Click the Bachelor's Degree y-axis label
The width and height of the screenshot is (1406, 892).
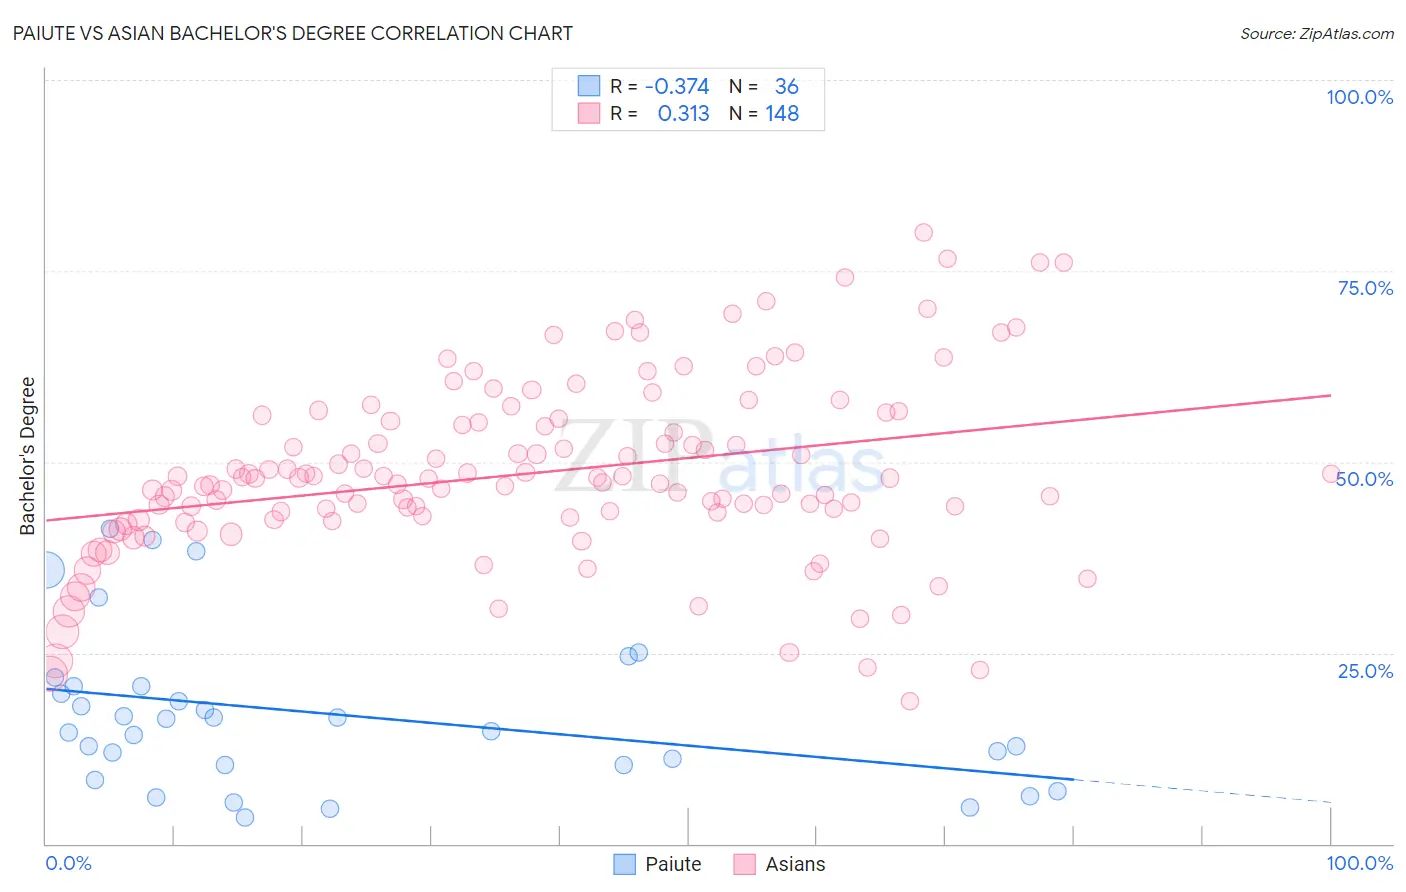point(28,456)
